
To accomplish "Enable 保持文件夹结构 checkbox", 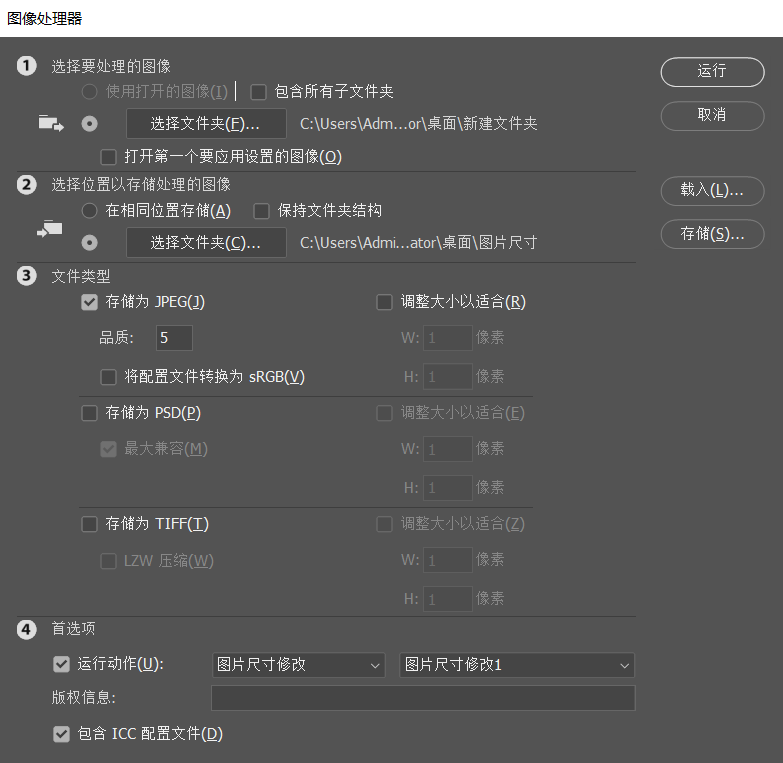I will (x=261, y=211).
